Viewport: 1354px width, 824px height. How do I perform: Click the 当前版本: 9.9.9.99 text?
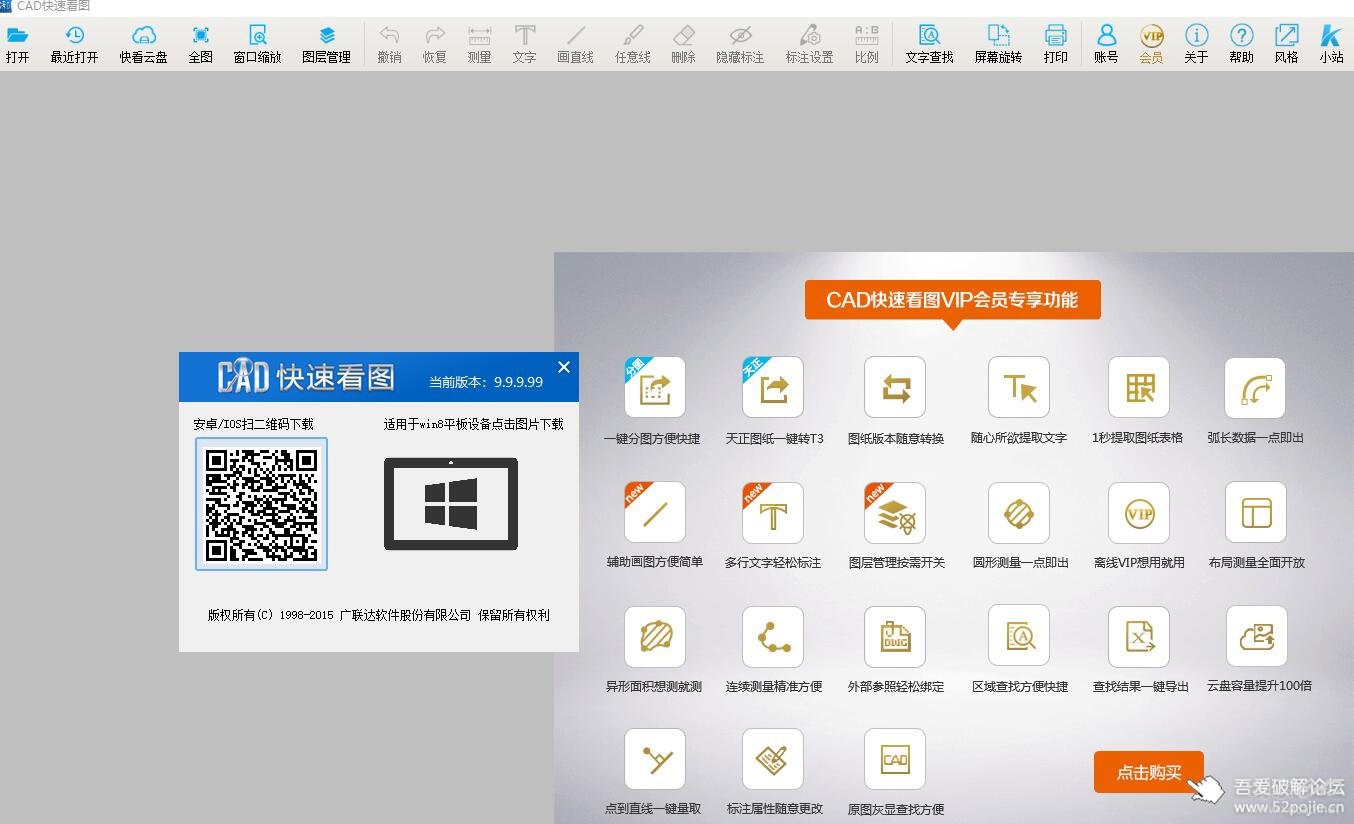click(x=486, y=382)
